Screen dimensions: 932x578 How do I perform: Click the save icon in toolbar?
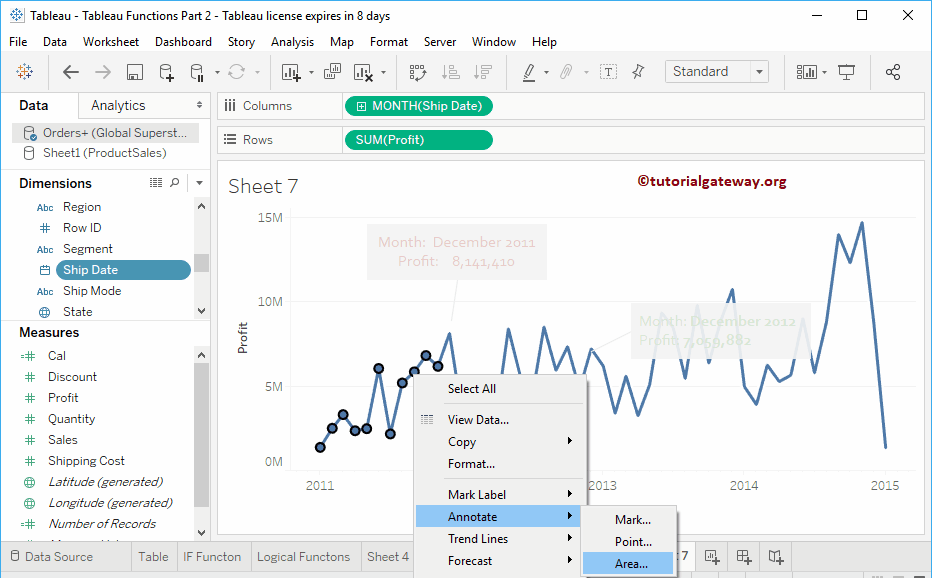coord(135,72)
